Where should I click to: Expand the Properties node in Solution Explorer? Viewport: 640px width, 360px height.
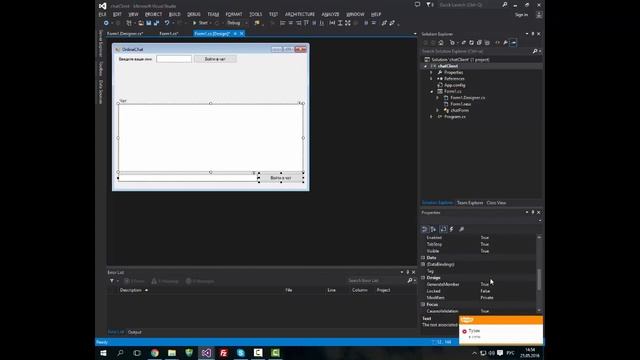(431, 72)
